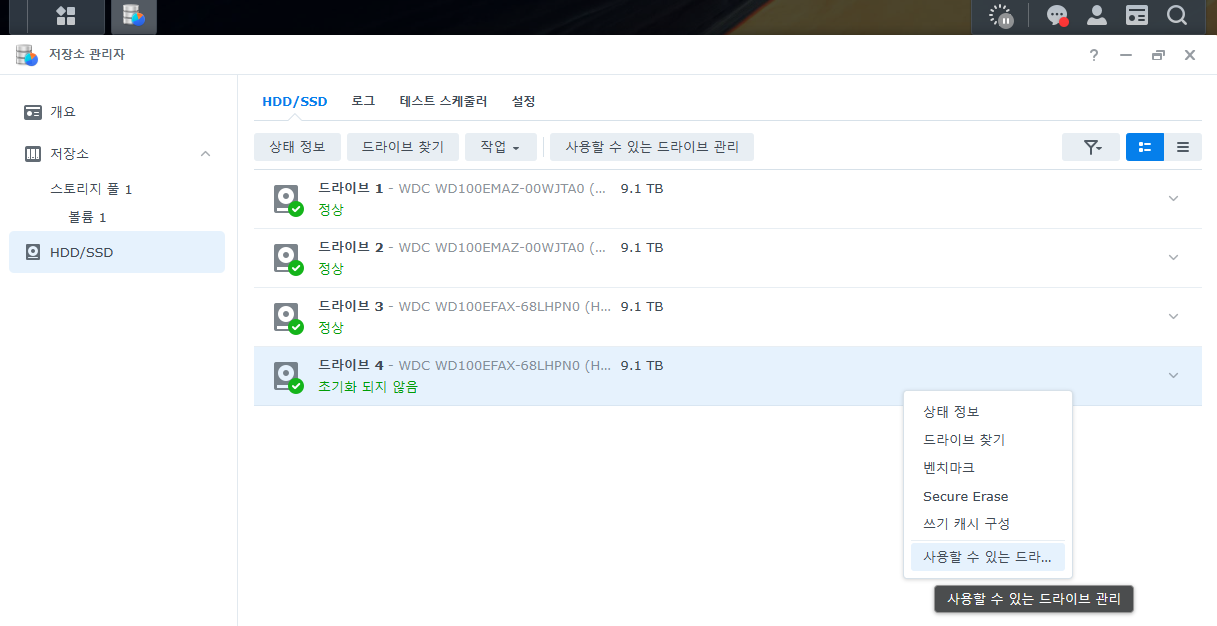The image size is (1217, 626).
Task: Open the user account options icon
Action: click(x=1097, y=15)
